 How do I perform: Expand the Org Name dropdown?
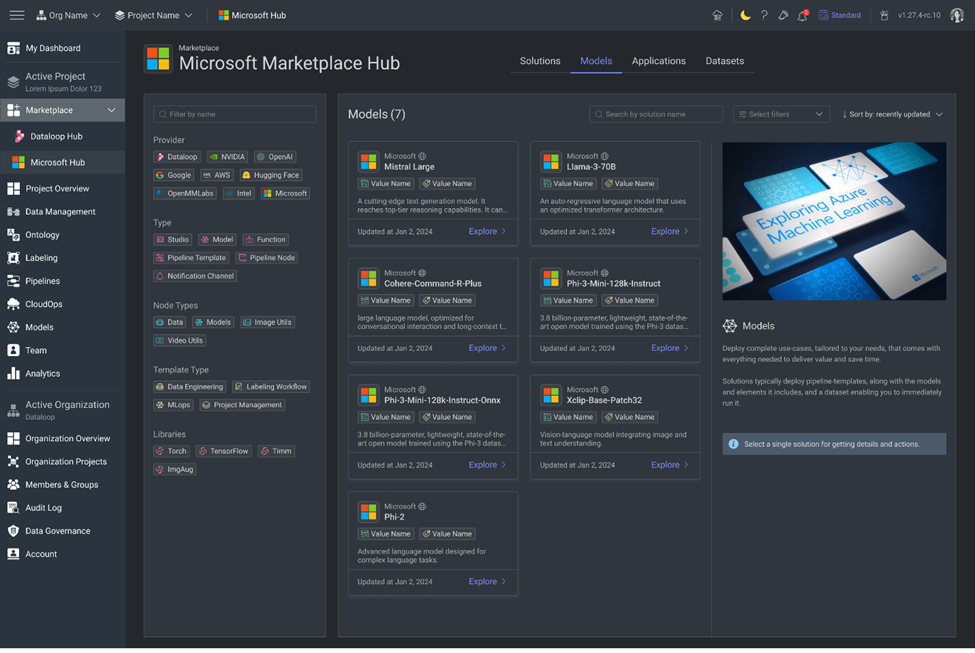pos(68,15)
